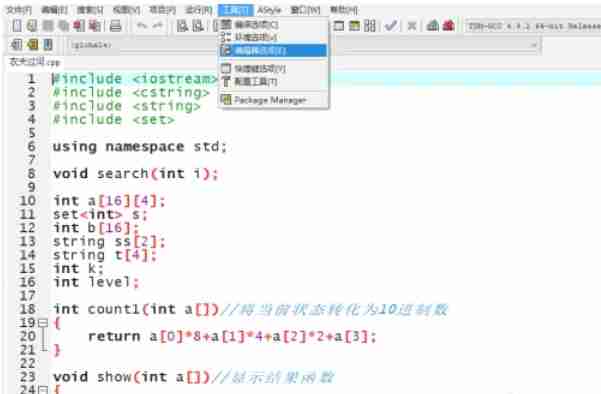Click the Close All files toolbar icon

(94, 26)
